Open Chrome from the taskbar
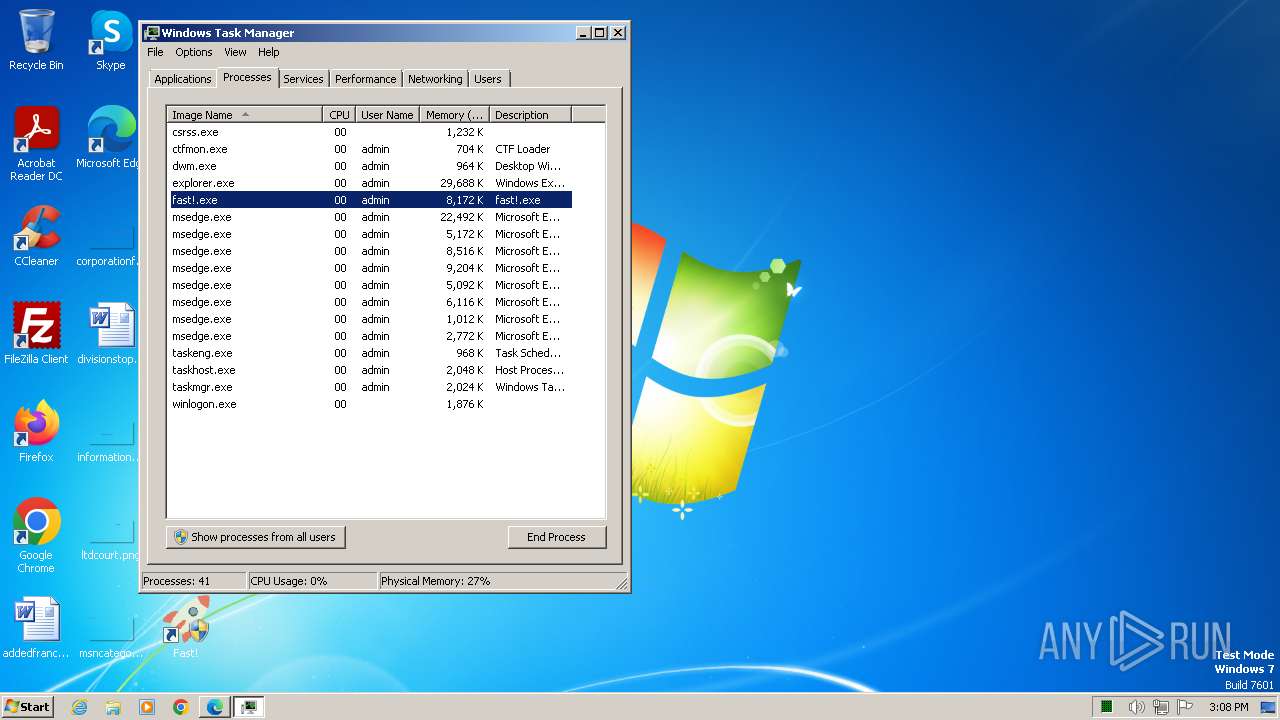 click(x=181, y=707)
